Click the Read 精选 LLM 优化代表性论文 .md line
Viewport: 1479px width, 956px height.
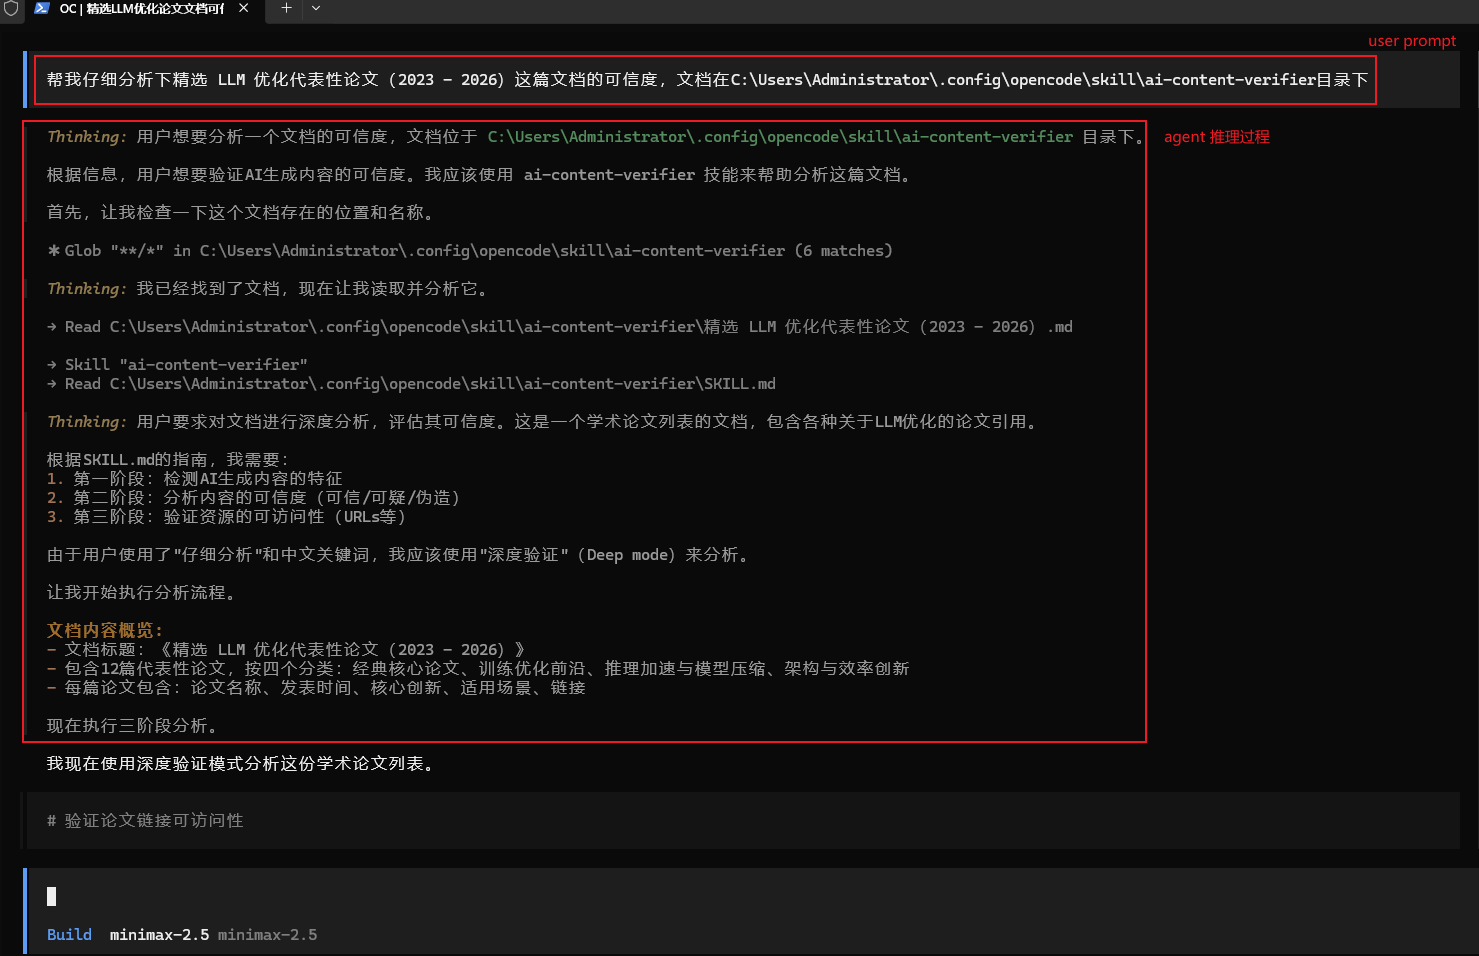560,327
